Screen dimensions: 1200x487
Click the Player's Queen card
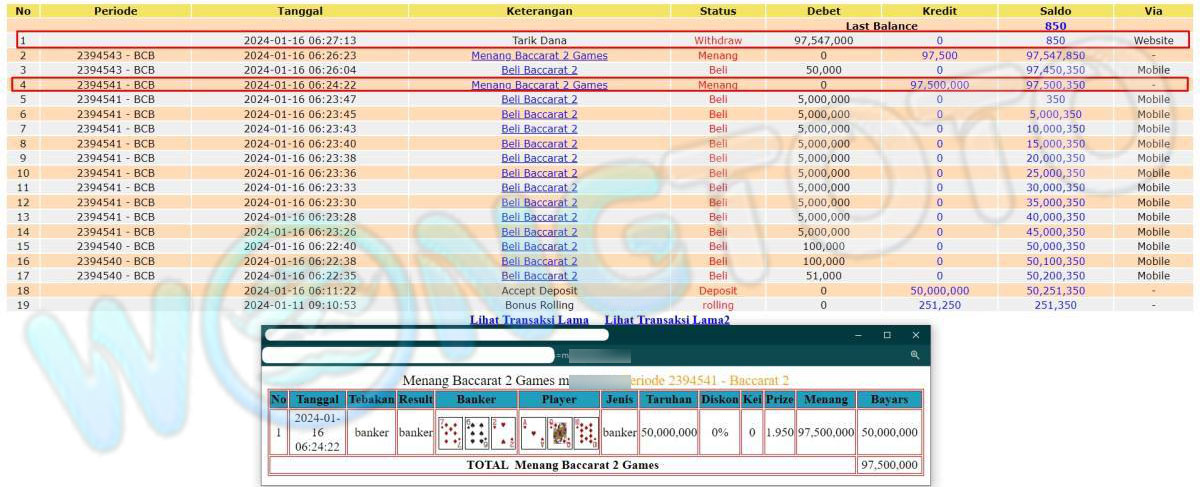pos(559,433)
